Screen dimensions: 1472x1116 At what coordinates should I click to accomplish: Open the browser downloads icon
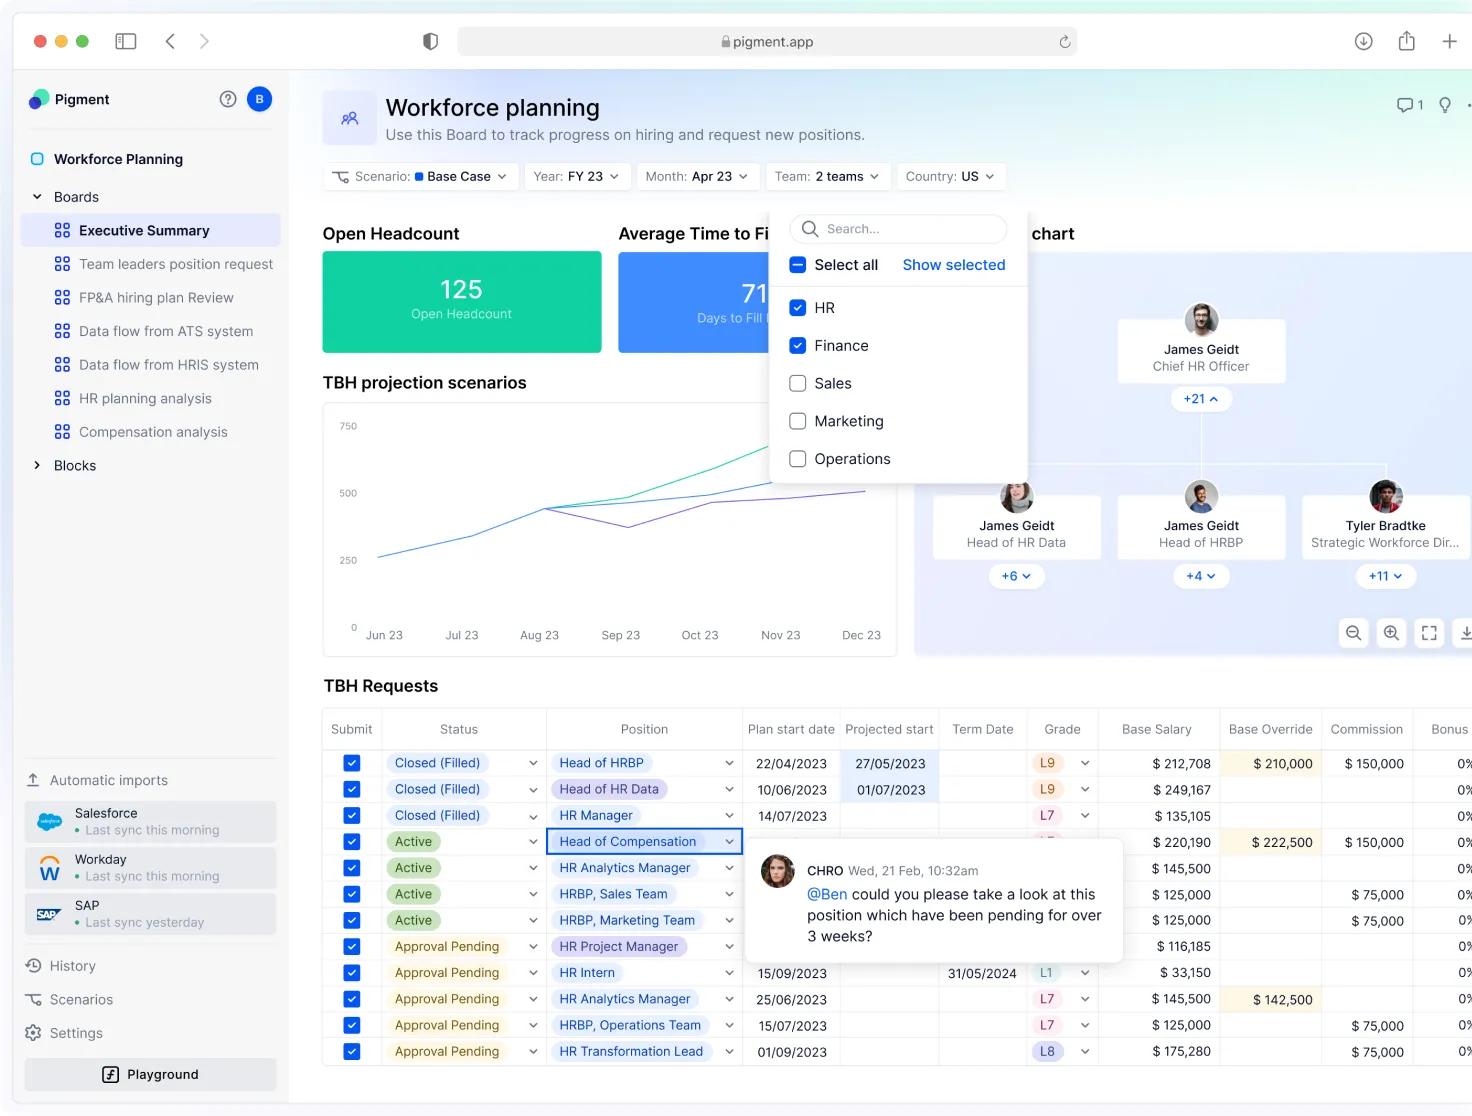click(x=1363, y=41)
